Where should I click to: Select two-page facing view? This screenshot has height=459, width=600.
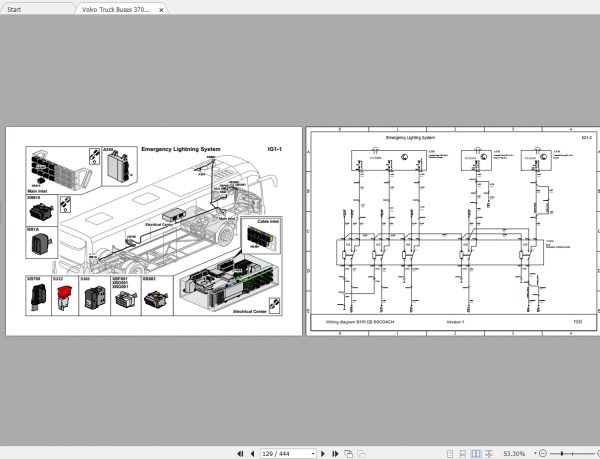click(x=476, y=454)
